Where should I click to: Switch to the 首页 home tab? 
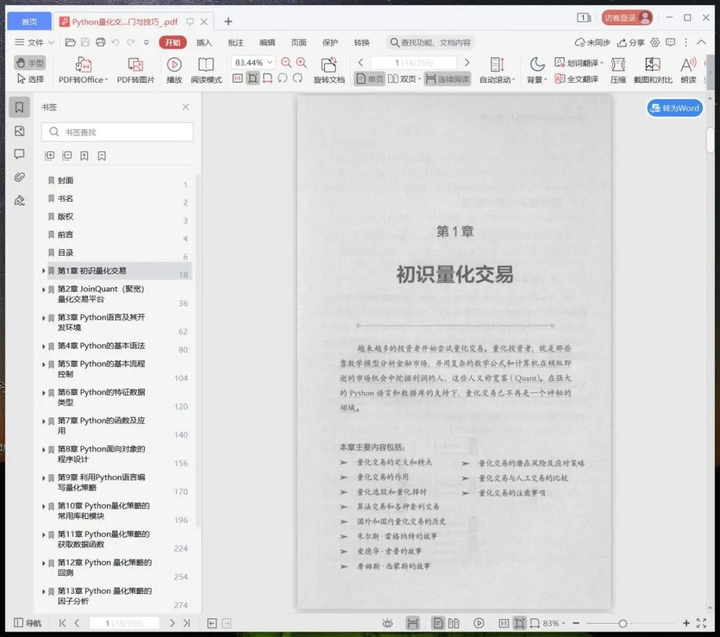[x=29, y=22]
